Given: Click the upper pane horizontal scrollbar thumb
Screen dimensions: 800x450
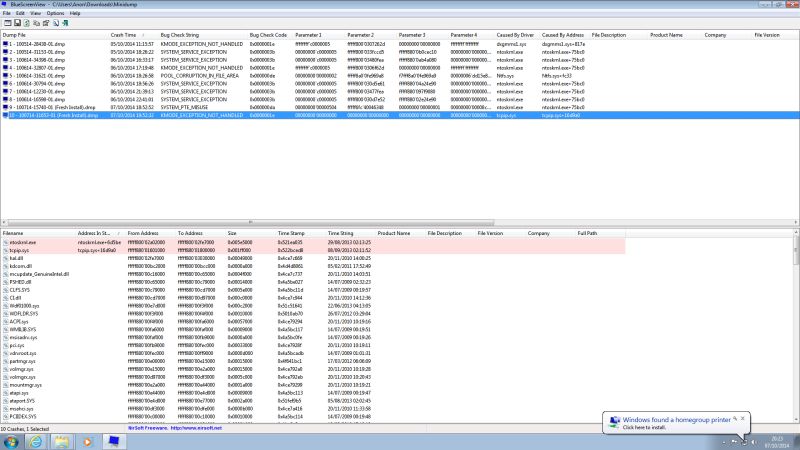Looking at the screenshot, I should tap(251, 222).
